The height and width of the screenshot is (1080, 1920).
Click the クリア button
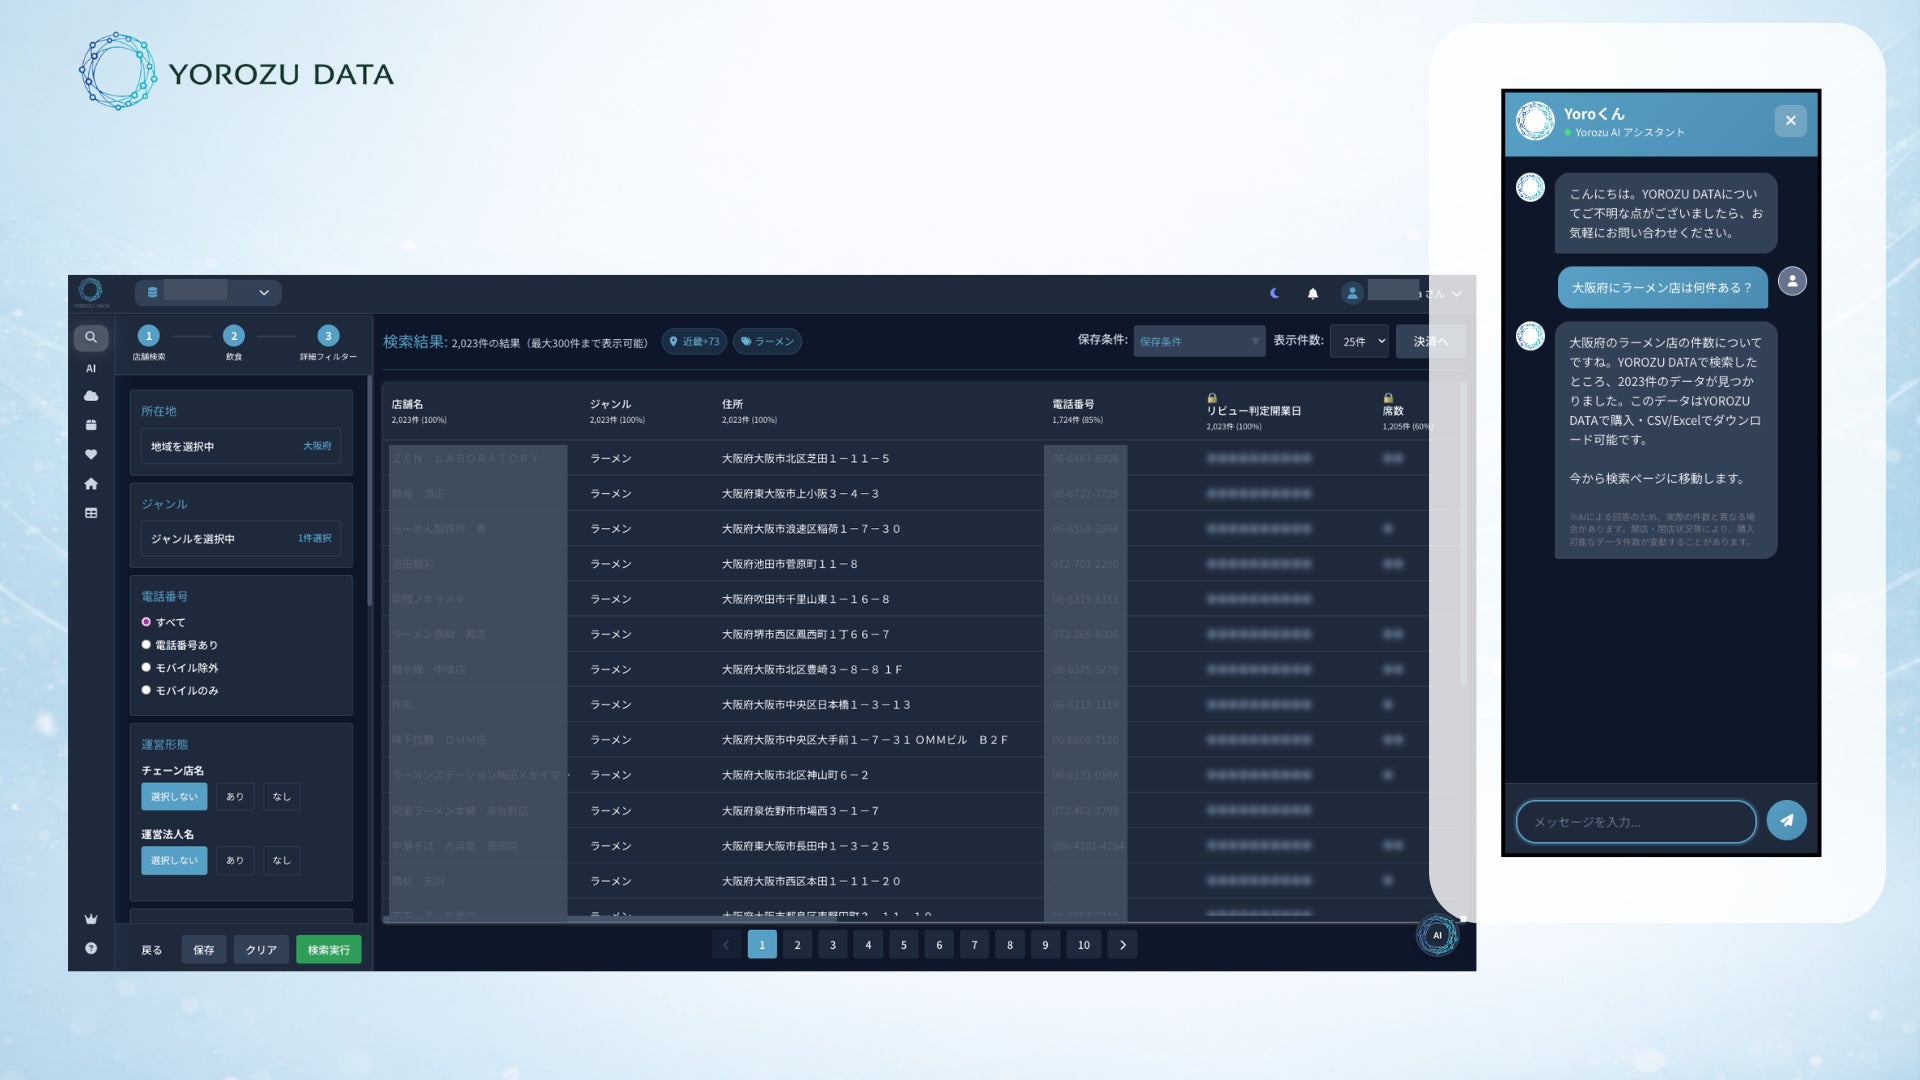coord(261,949)
